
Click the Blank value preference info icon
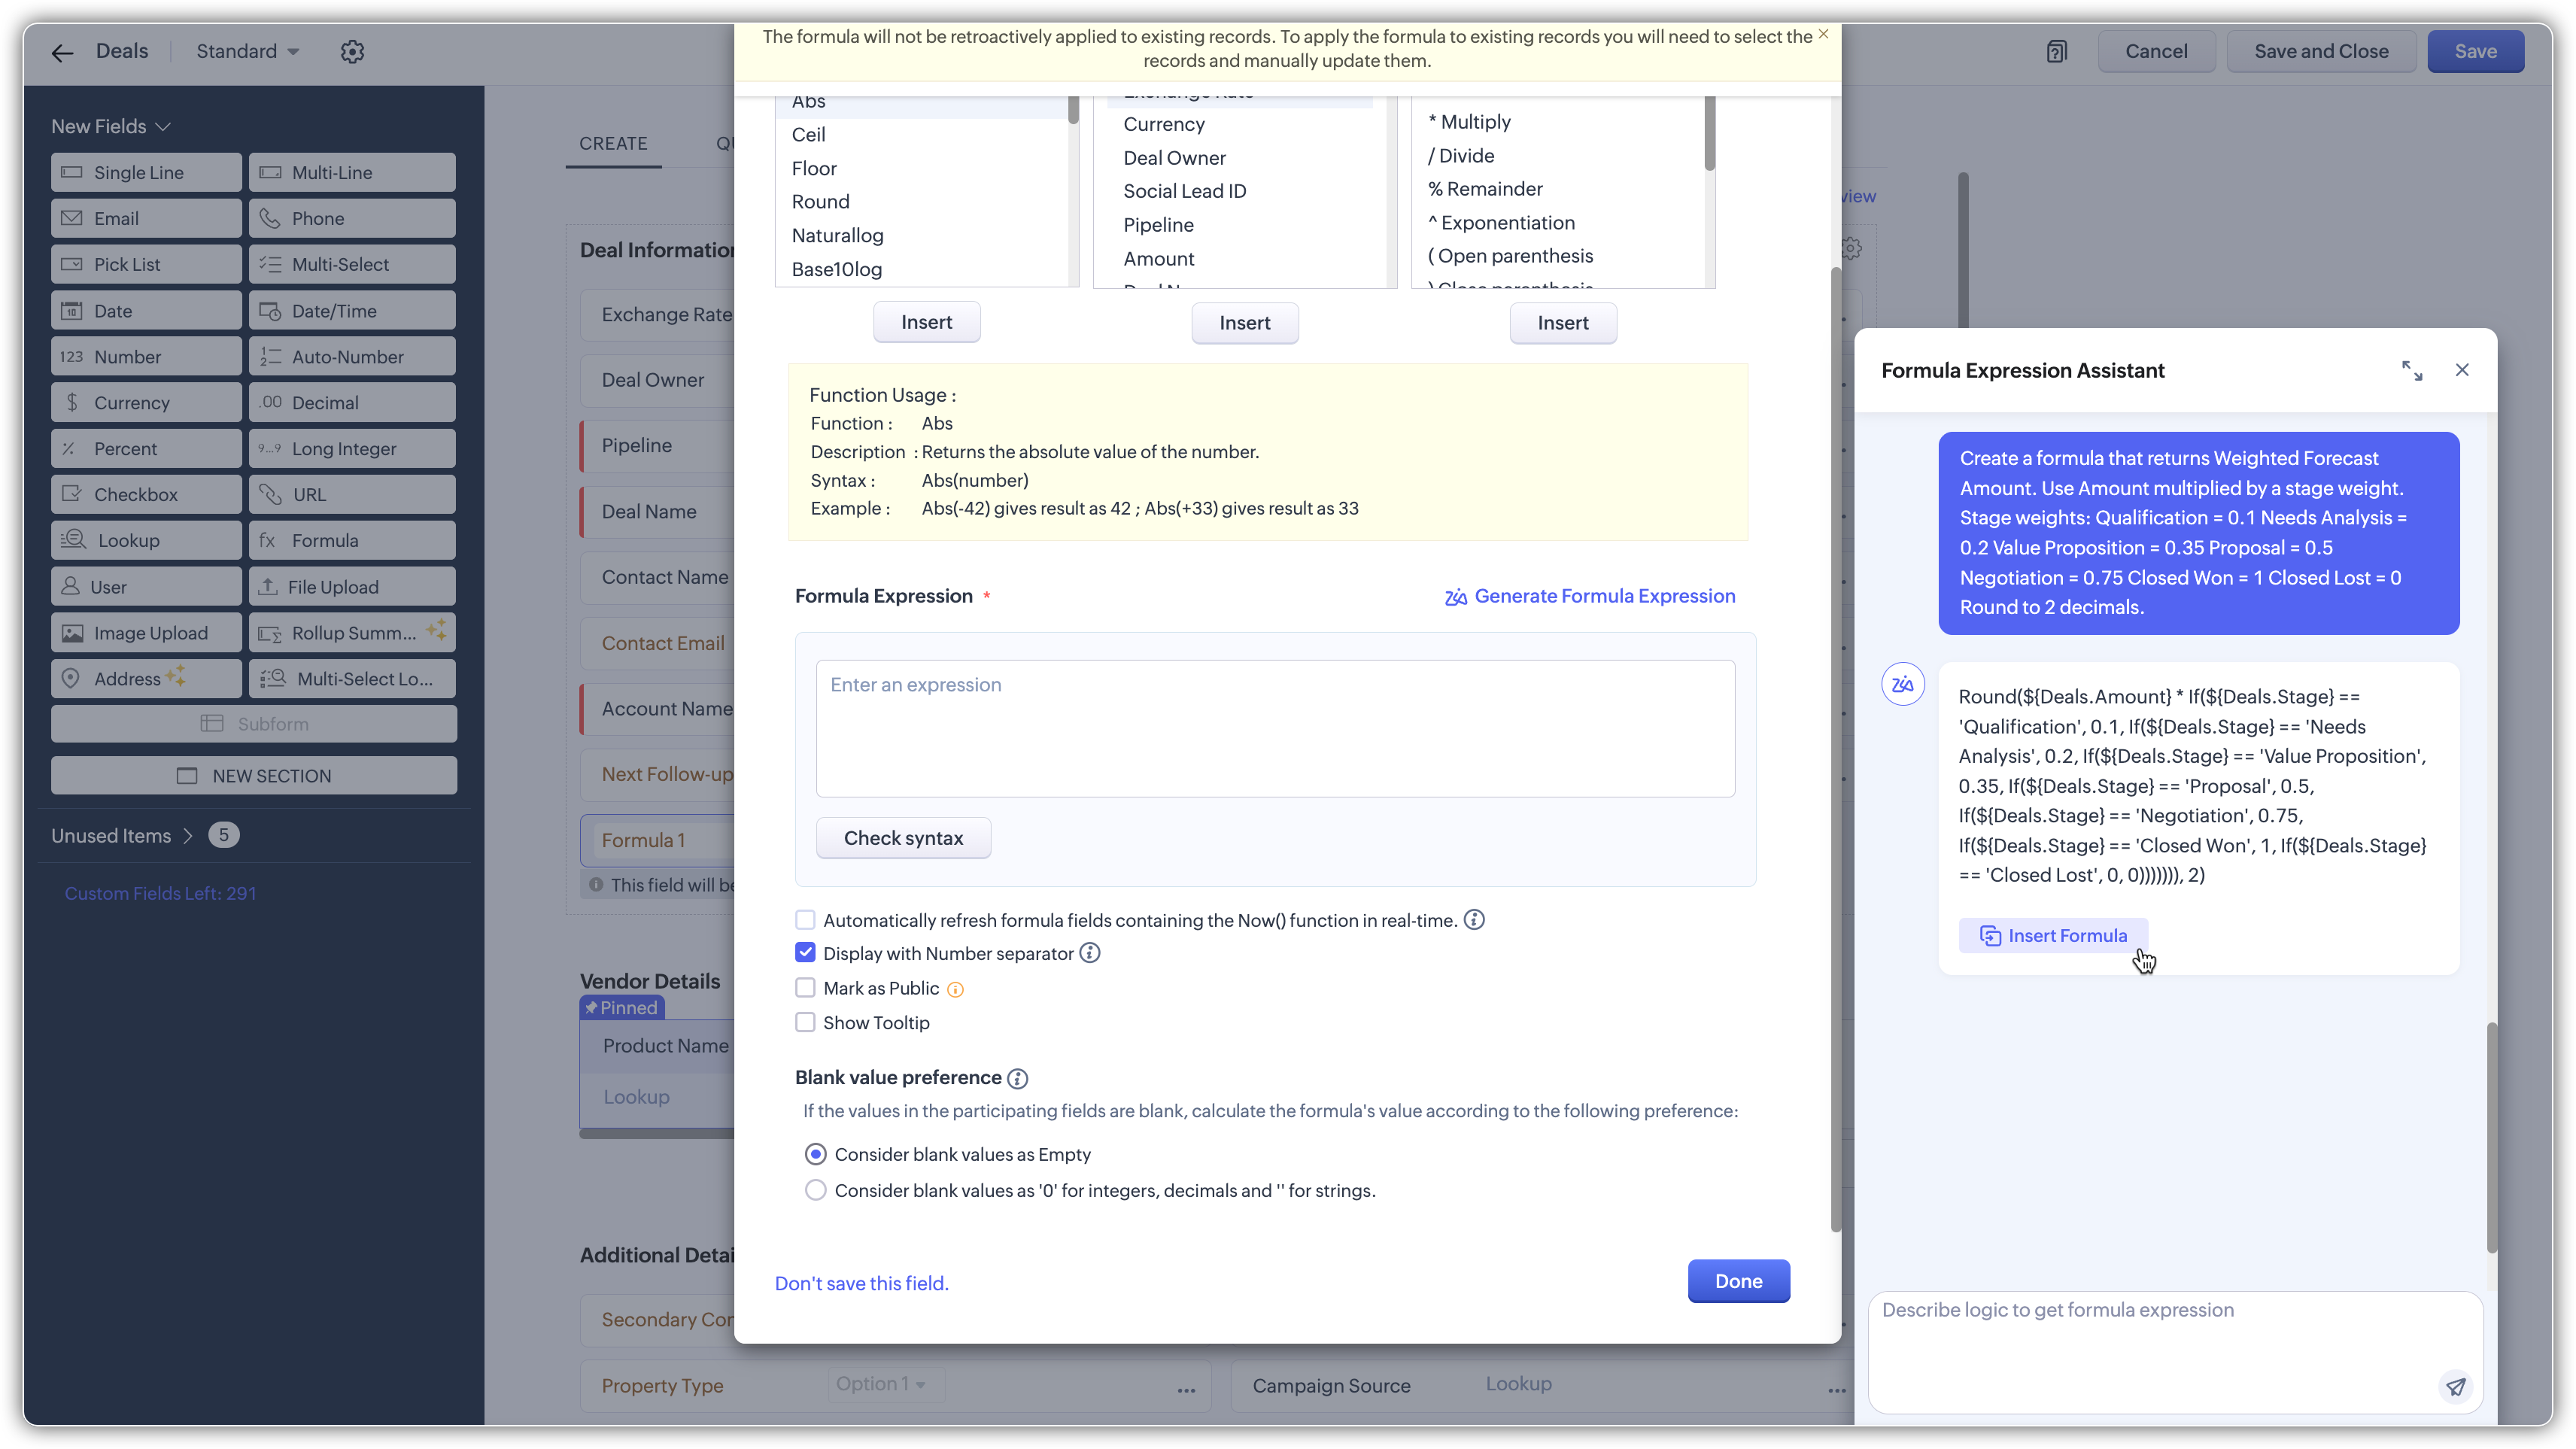point(1017,1078)
